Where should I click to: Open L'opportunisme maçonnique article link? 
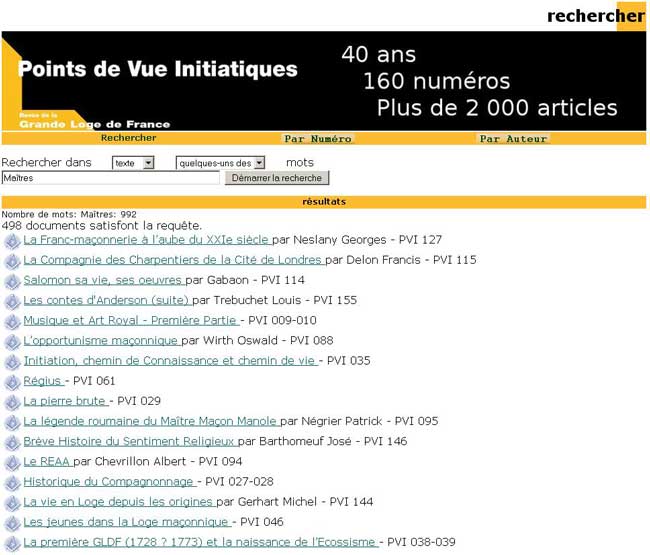click(x=102, y=341)
